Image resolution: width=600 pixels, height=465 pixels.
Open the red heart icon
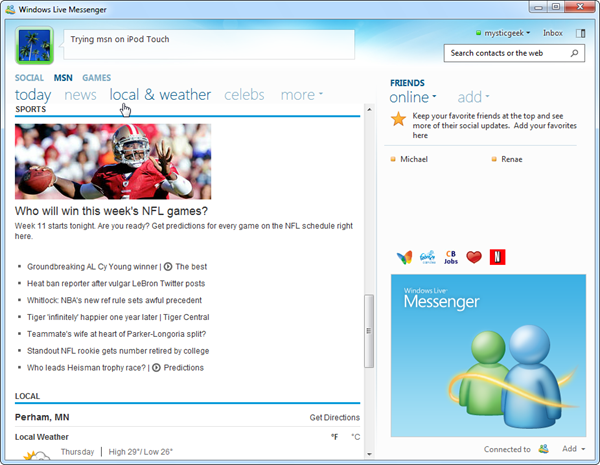(474, 257)
